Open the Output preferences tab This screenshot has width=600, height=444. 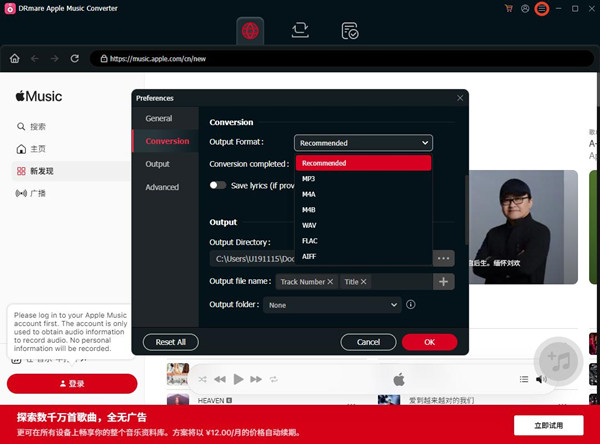[165, 164]
